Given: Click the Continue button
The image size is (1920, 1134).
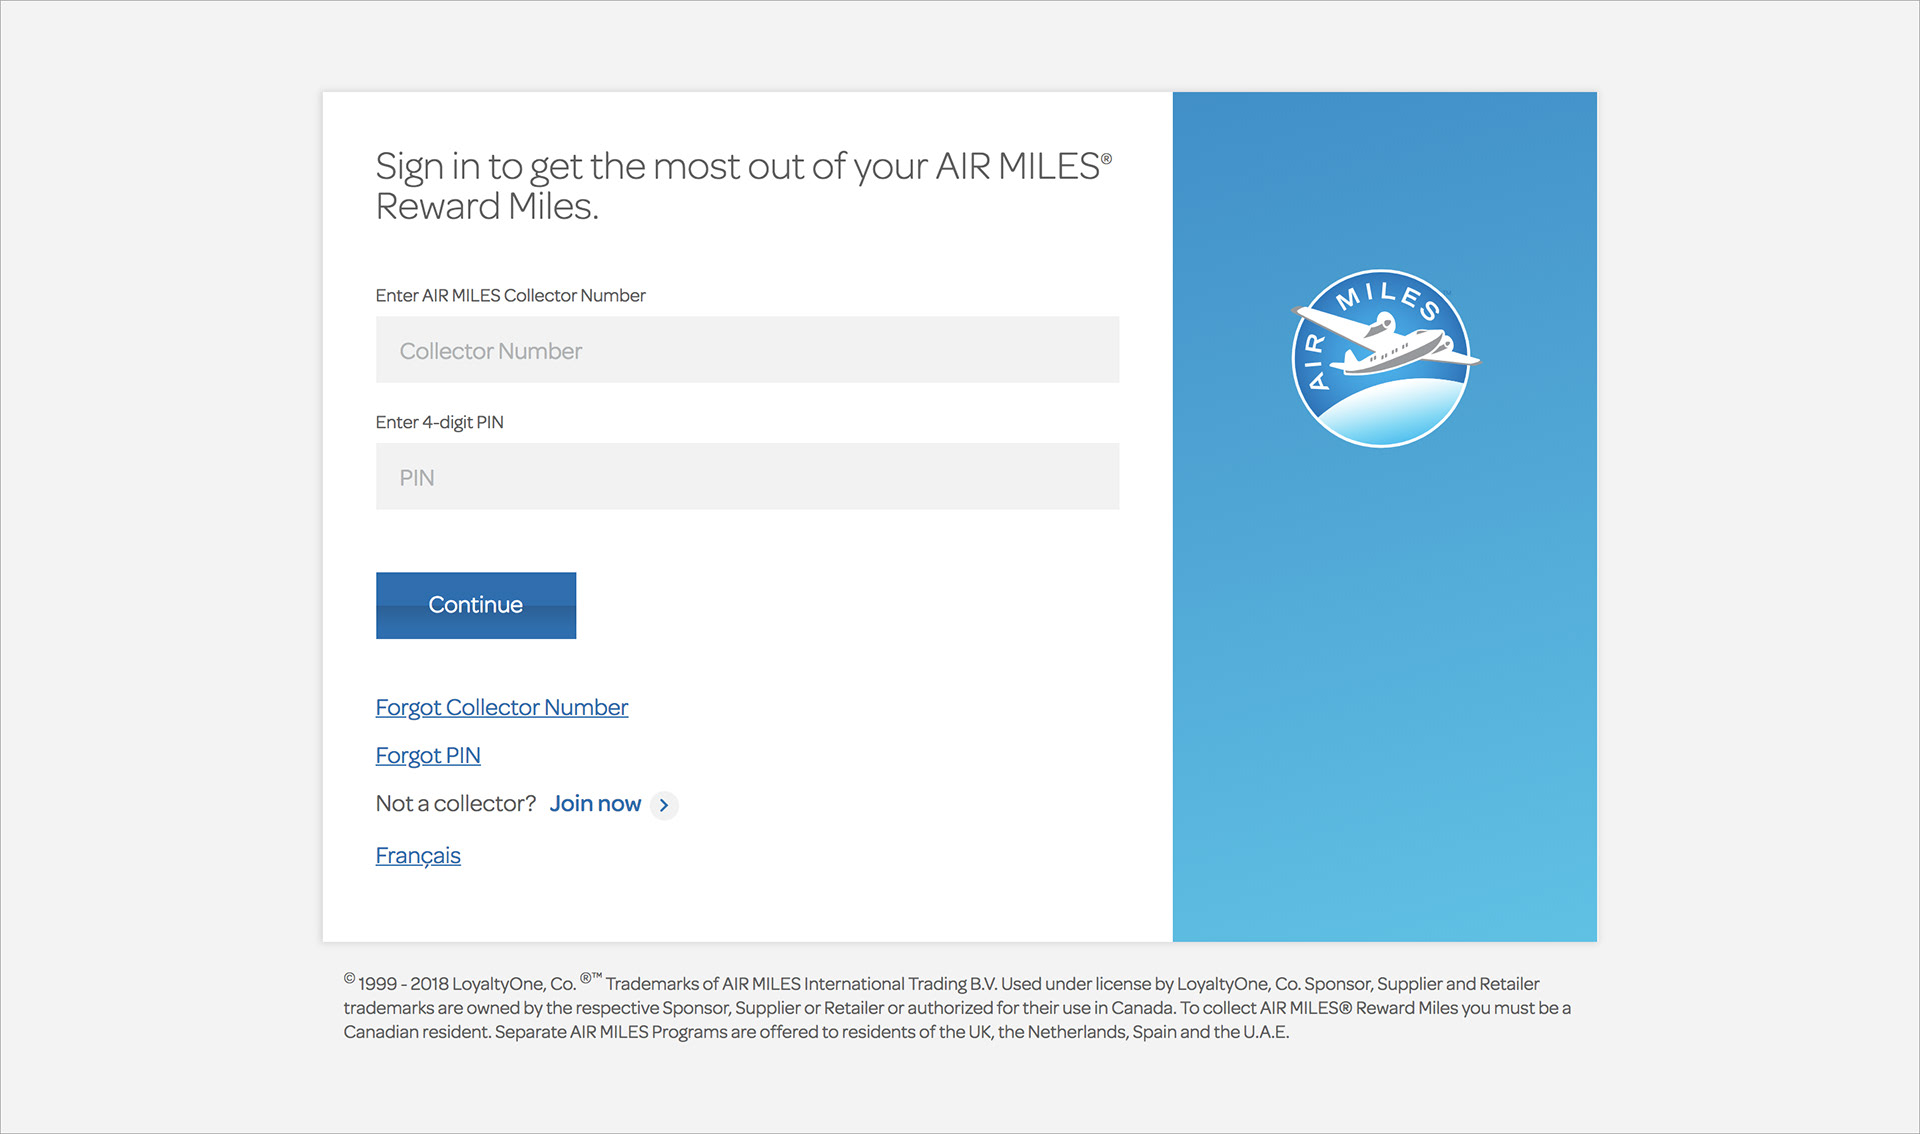Looking at the screenshot, I should click(x=476, y=605).
